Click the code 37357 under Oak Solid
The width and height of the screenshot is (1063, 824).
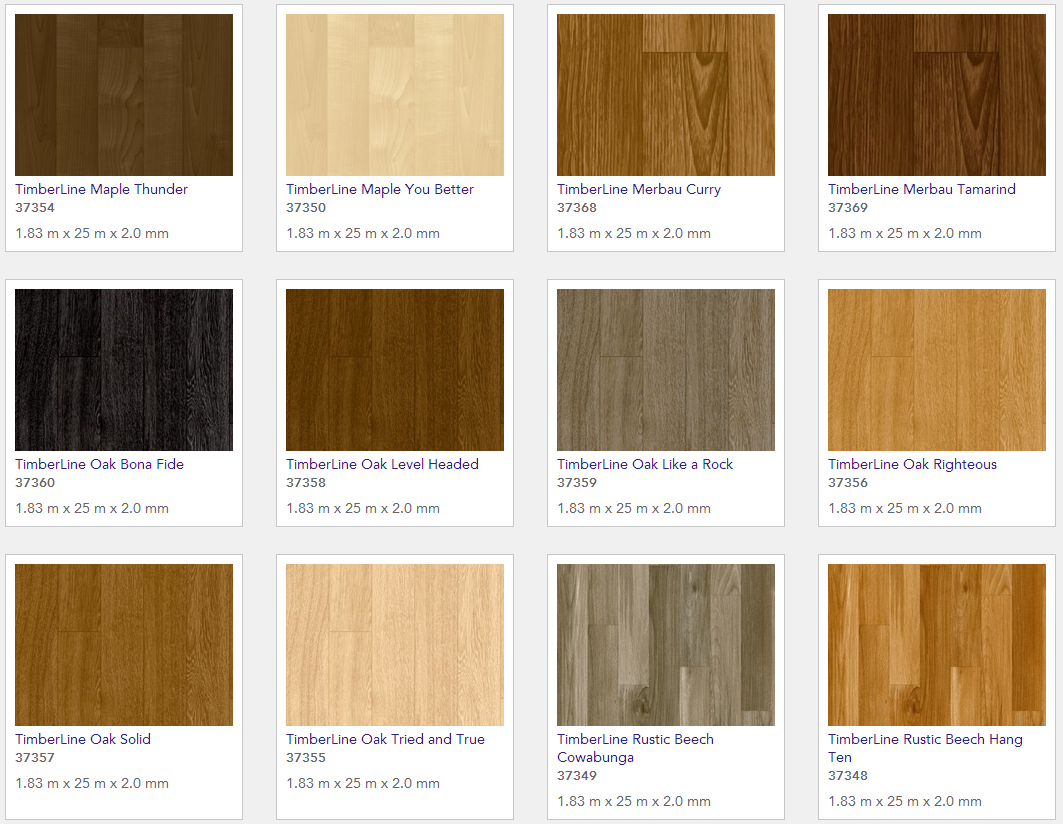pos(35,758)
